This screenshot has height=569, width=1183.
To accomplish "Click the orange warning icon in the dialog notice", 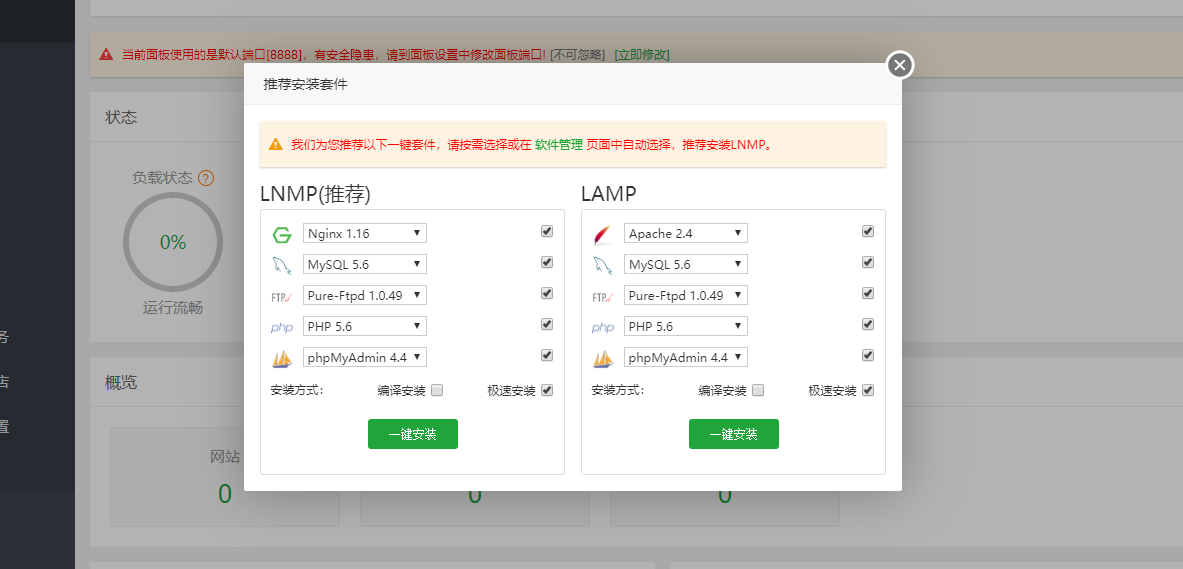I will pos(275,145).
